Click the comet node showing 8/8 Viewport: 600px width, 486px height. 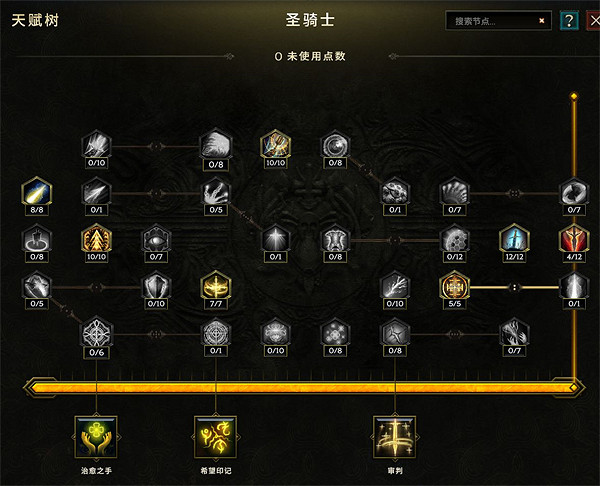coord(37,192)
